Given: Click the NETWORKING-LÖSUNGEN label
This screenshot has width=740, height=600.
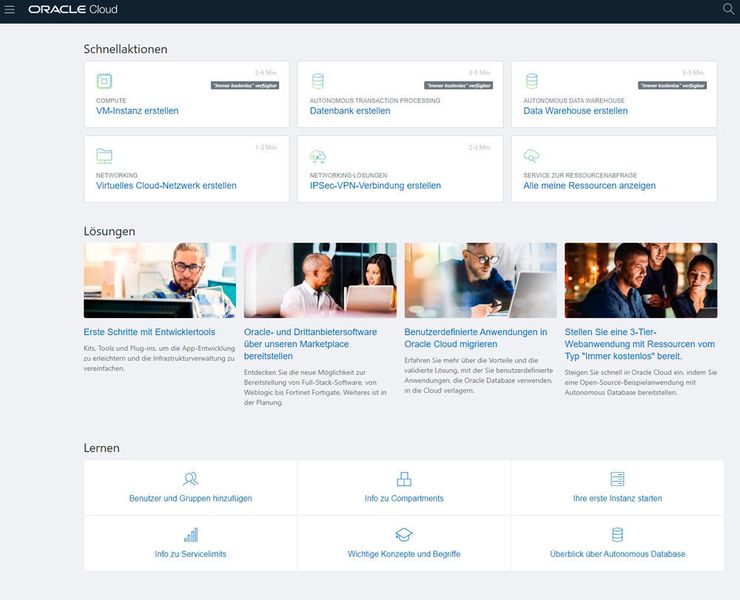Looking at the screenshot, I should [348, 175].
